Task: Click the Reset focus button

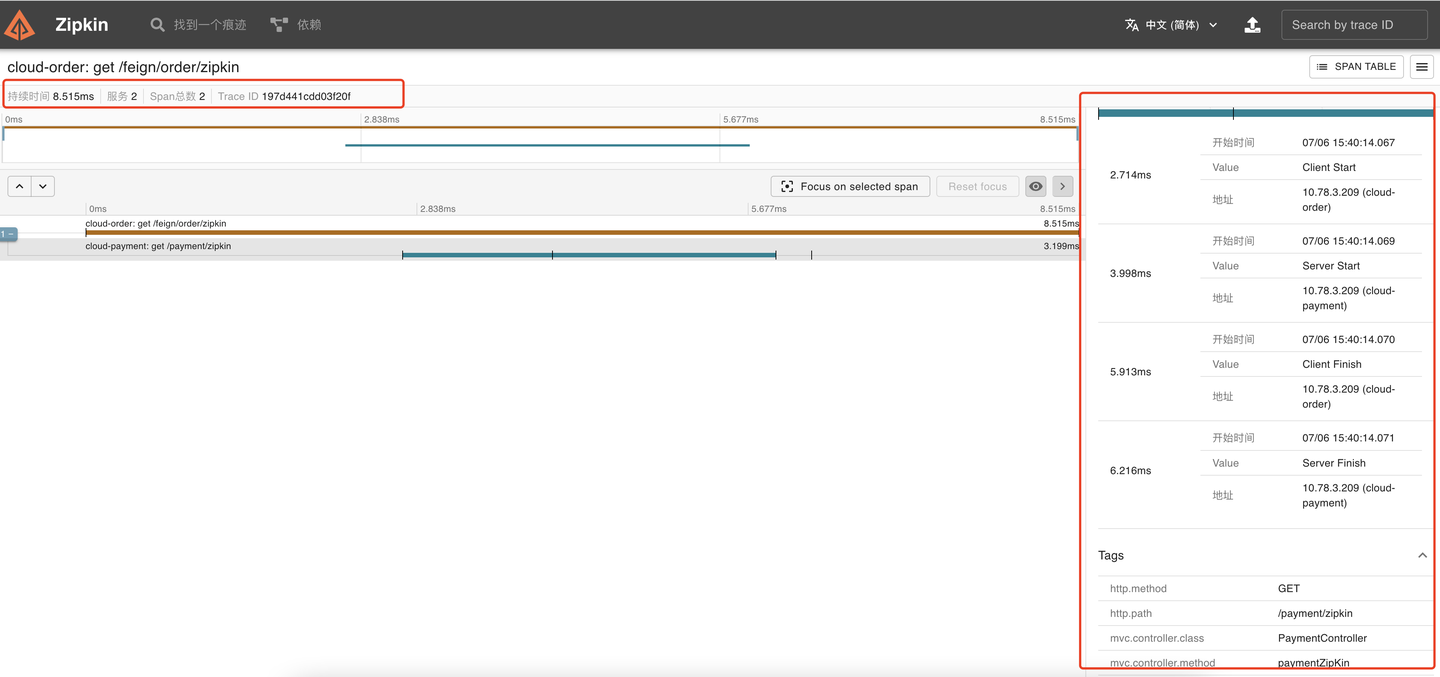Action: click(x=977, y=186)
